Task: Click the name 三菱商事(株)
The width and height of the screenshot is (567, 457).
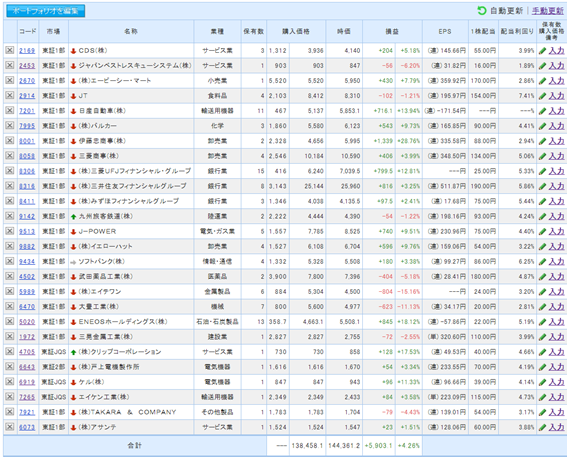Action: 99,156
